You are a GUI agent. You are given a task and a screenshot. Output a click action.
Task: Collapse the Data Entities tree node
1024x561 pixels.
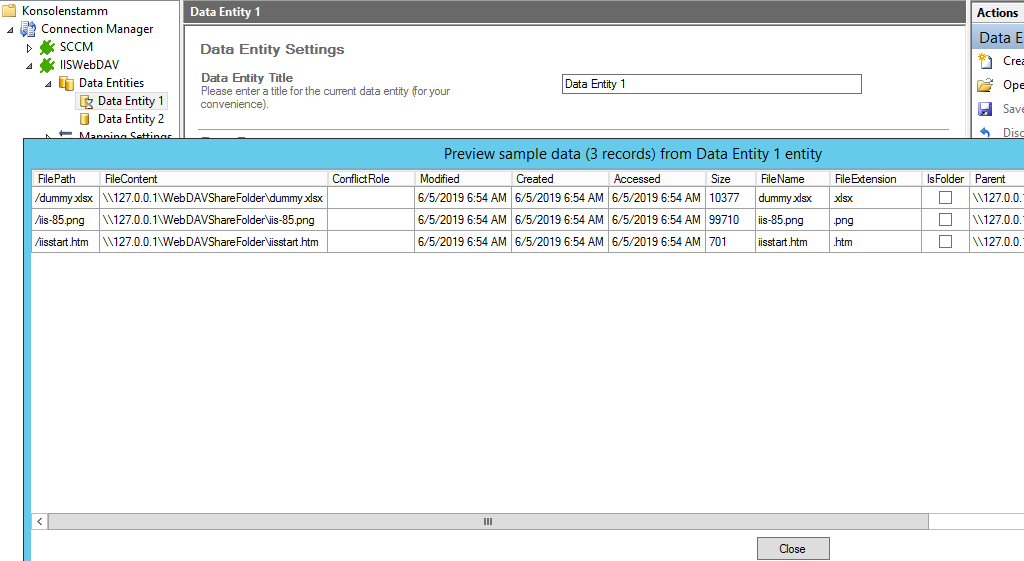coord(48,84)
